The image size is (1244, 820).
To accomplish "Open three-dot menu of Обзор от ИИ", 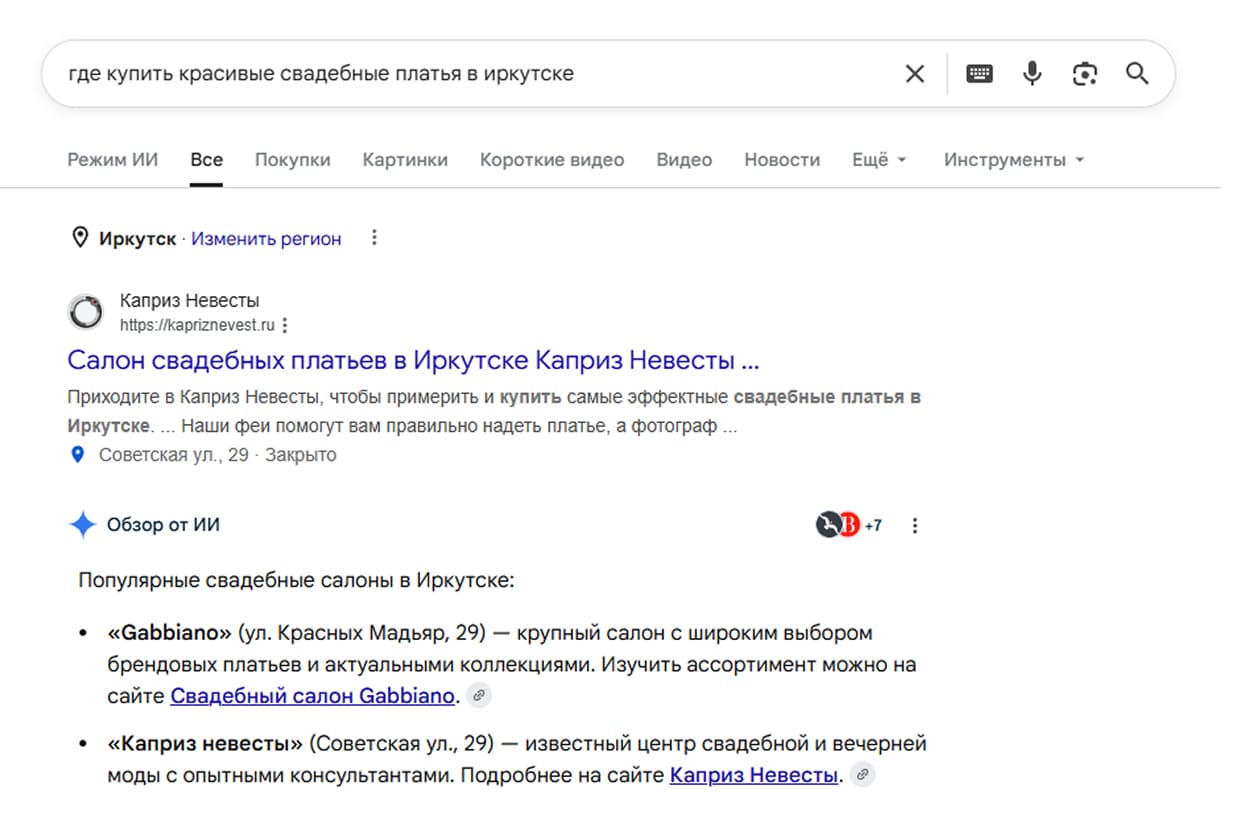I will pos(914,525).
